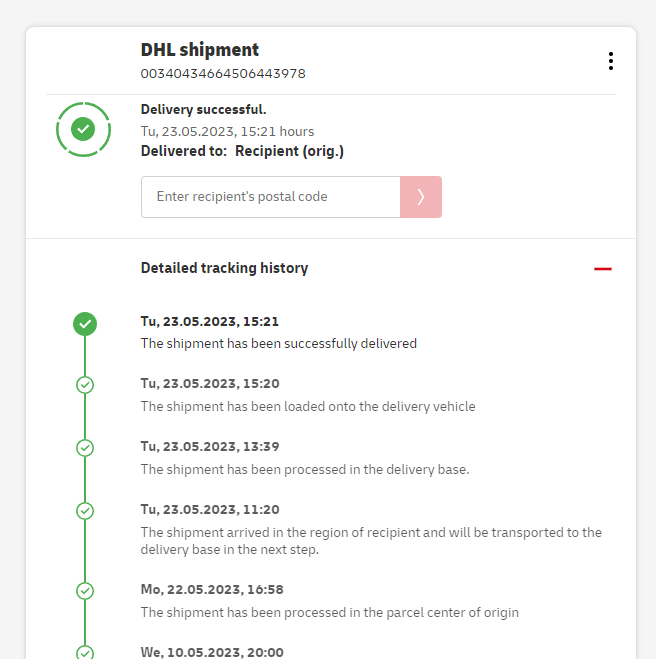Click the filled green checkmark at 15:21
Image resolution: width=656 pixels, height=659 pixels.
click(x=85, y=323)
